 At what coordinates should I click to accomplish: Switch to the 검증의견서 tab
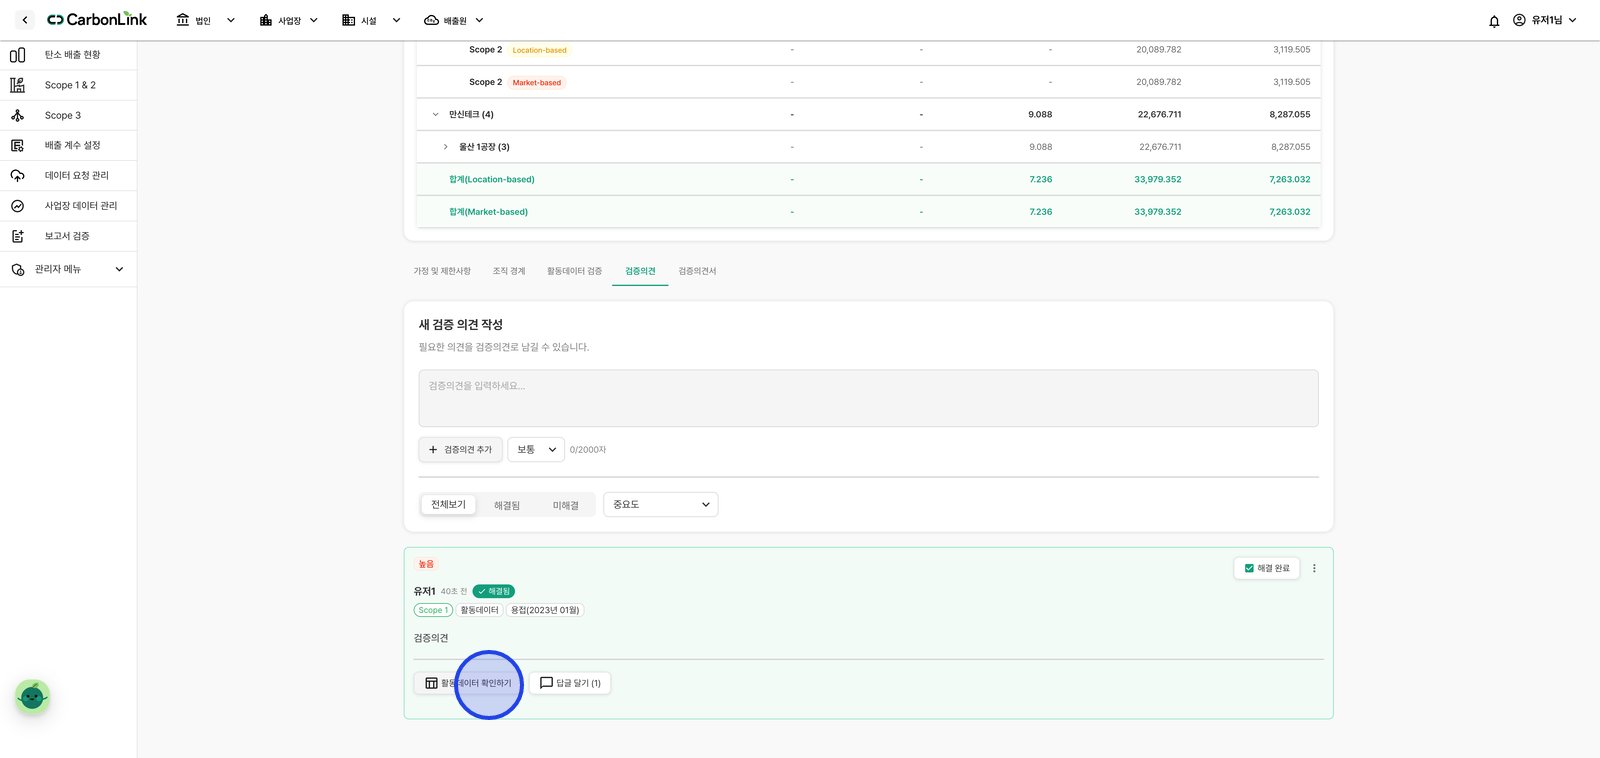pyautogui.click(x=697, y=271)
